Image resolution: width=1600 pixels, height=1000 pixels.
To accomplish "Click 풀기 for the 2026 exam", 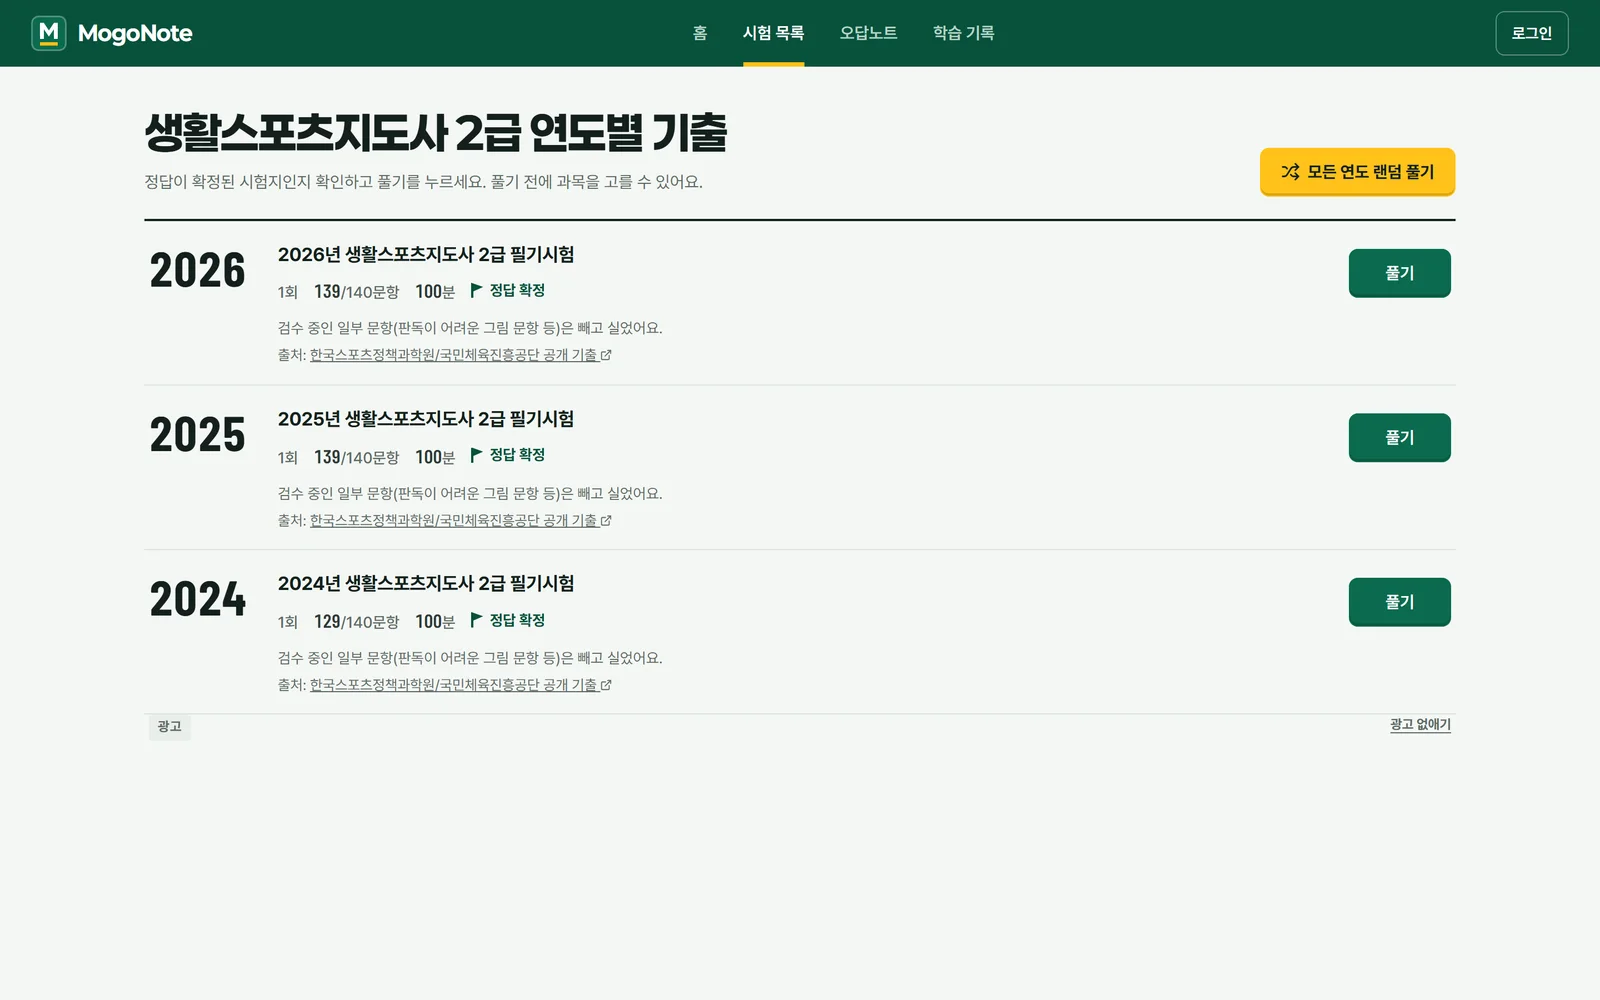I will pyautogui.click(x=1399, y=273).
